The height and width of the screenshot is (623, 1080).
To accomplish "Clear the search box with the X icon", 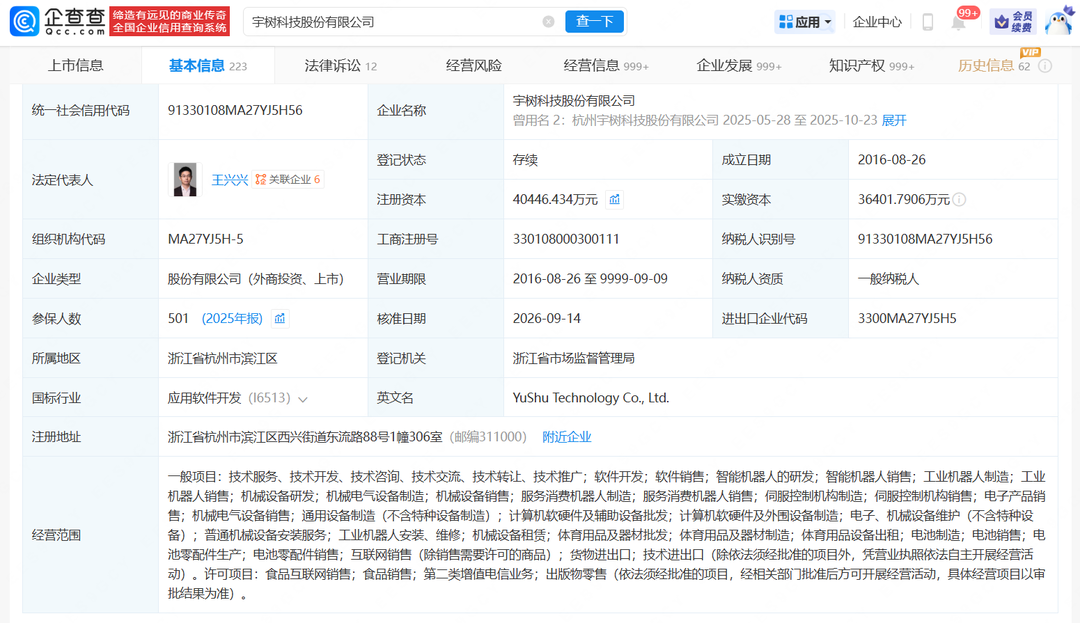I will tap(548, 22).
